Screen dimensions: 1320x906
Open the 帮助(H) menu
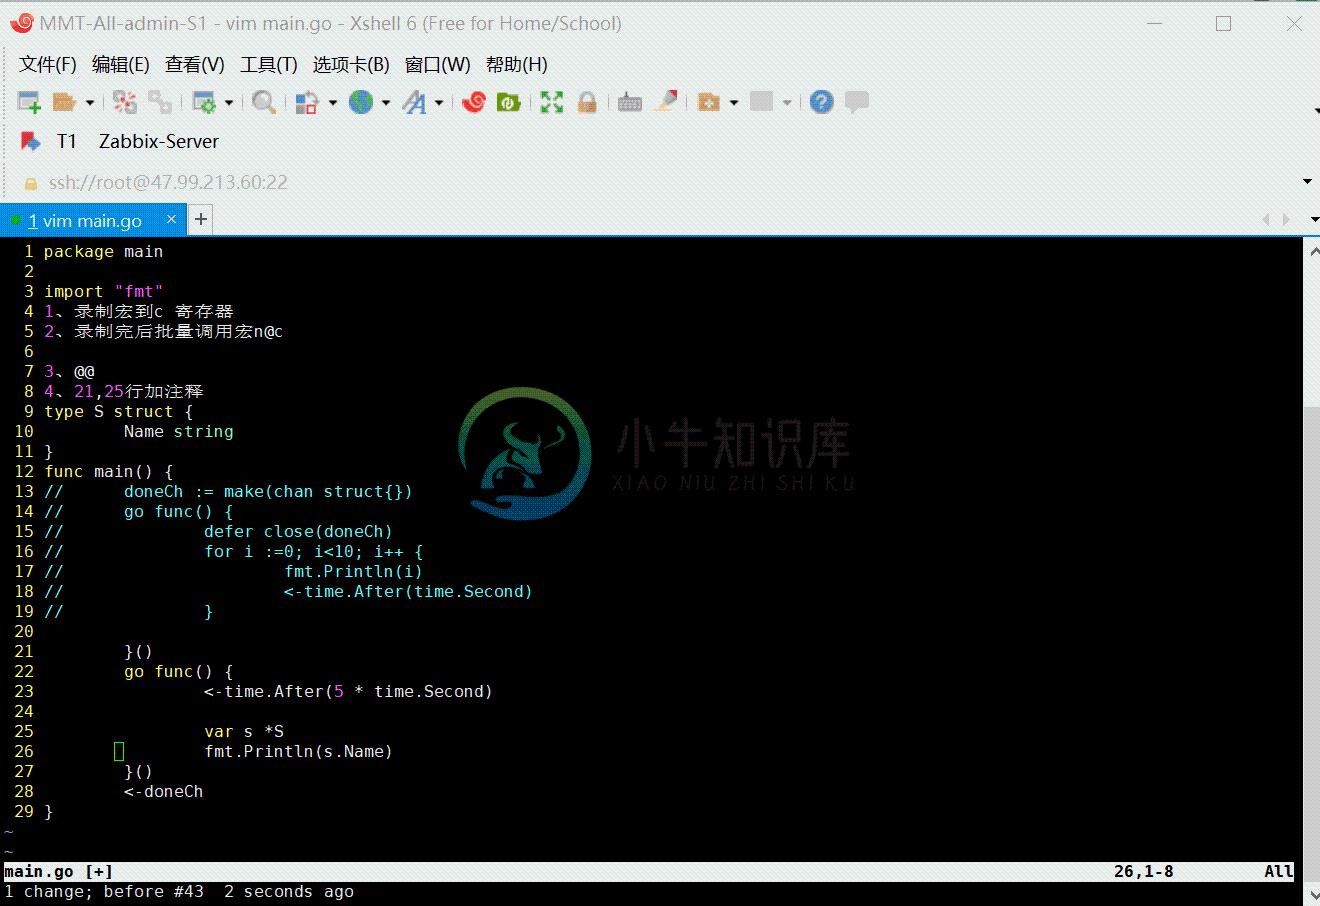pyautogui.click(x=517, y=65)
